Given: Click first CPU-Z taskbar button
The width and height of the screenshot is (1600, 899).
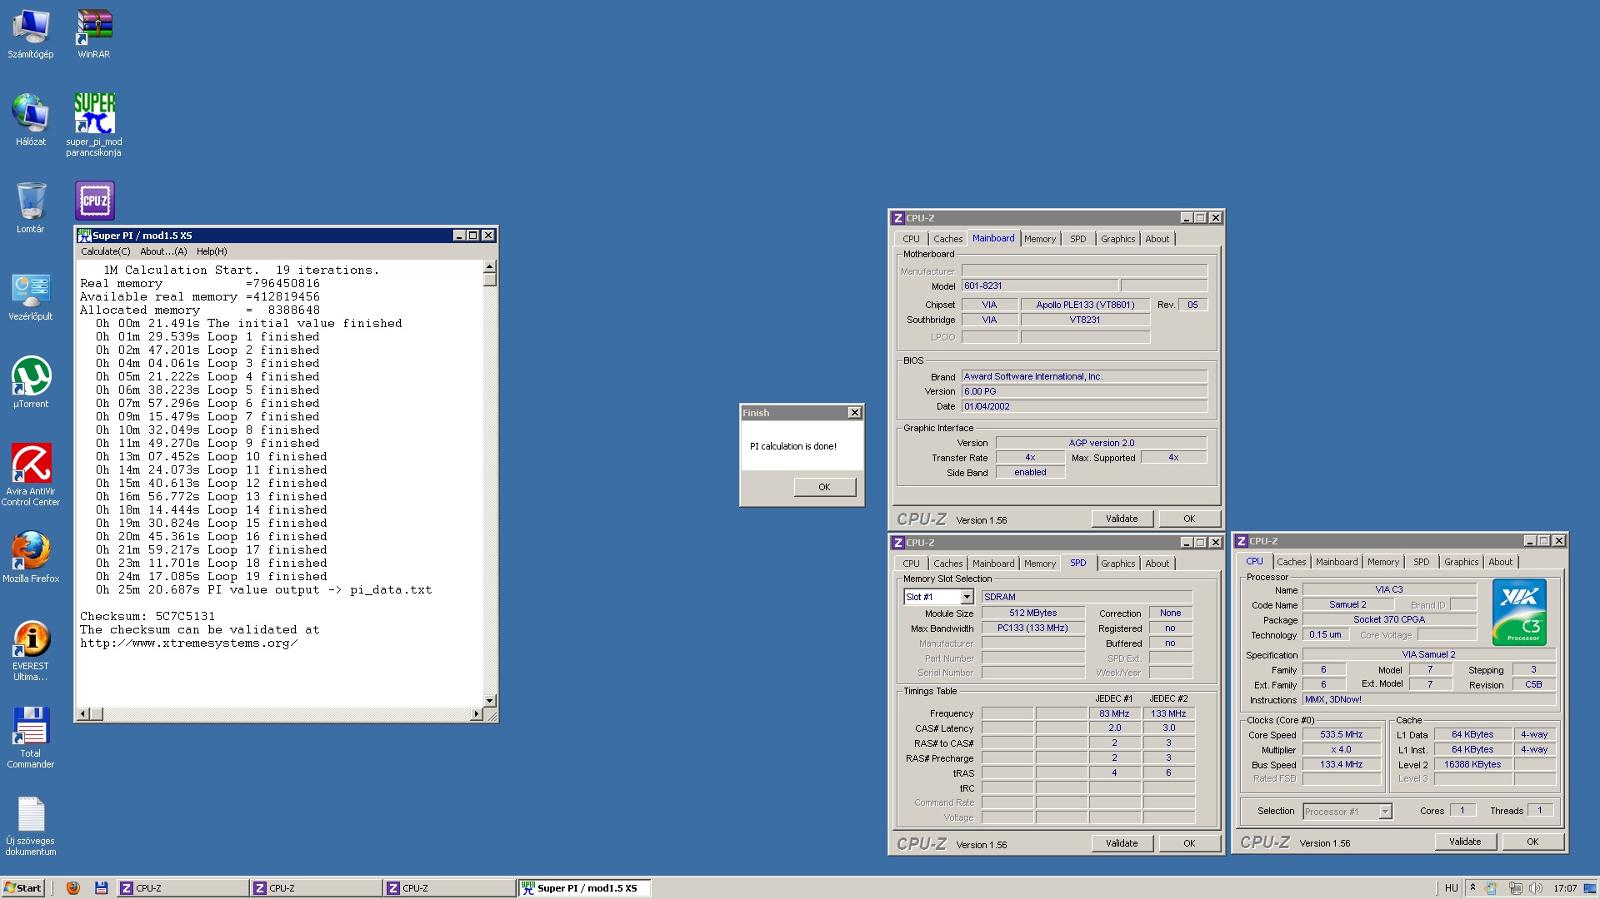Looking at the screenshot, I should [182, 888].
